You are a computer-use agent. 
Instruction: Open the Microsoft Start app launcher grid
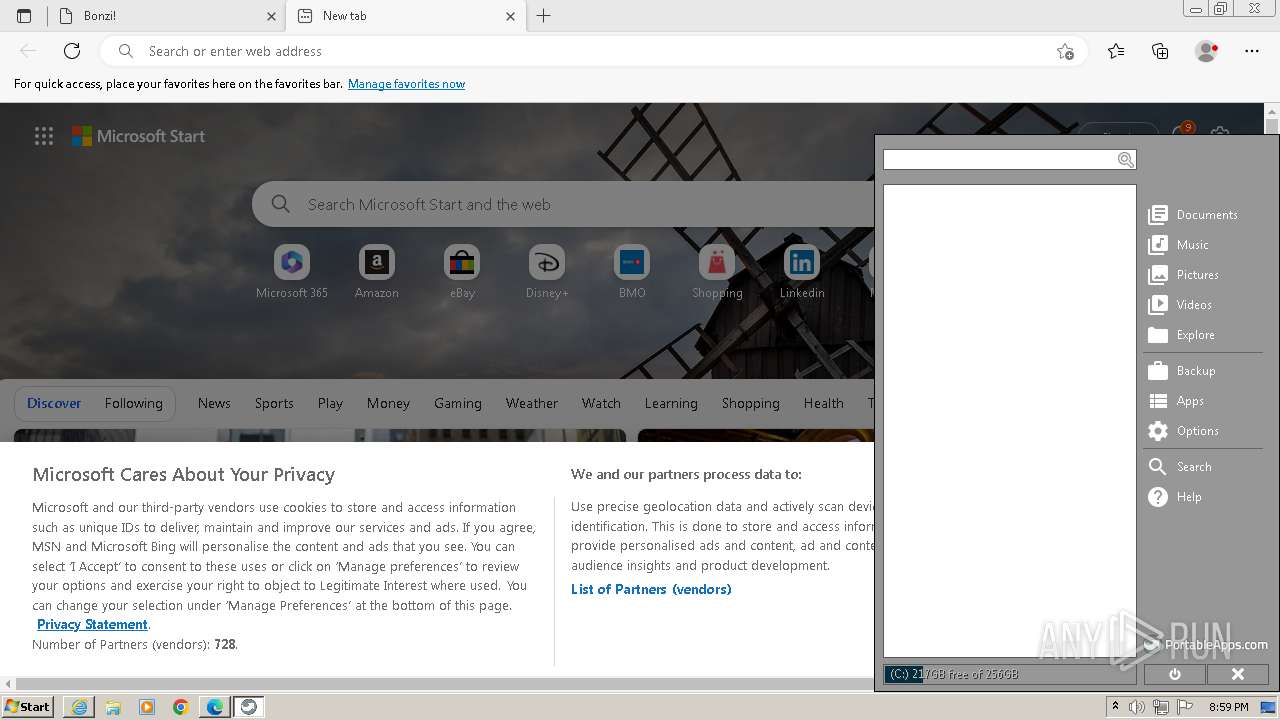point(44,137)
